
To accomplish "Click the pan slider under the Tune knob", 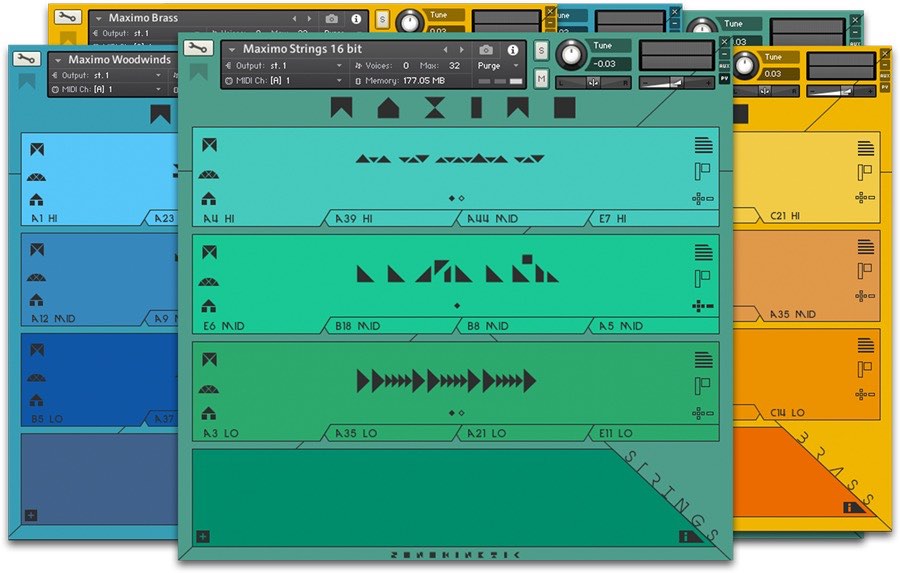I will click(x=593, y=83).
